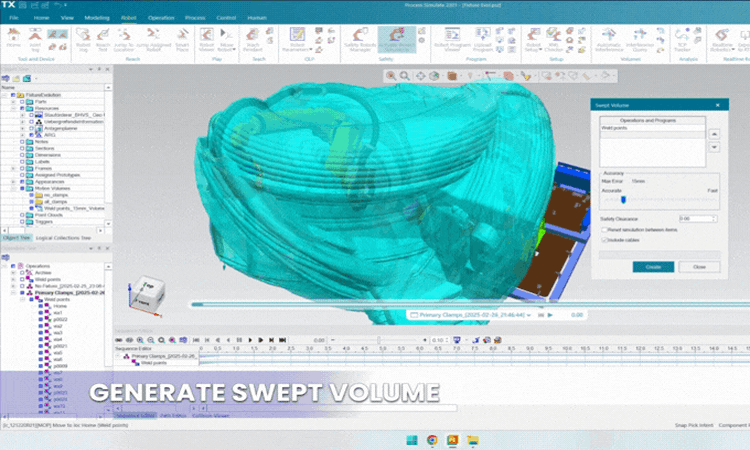Screen dimensions: 750x450
Task: Open the Robot Parameters dropdown arrow
Action: coord(311,49)
